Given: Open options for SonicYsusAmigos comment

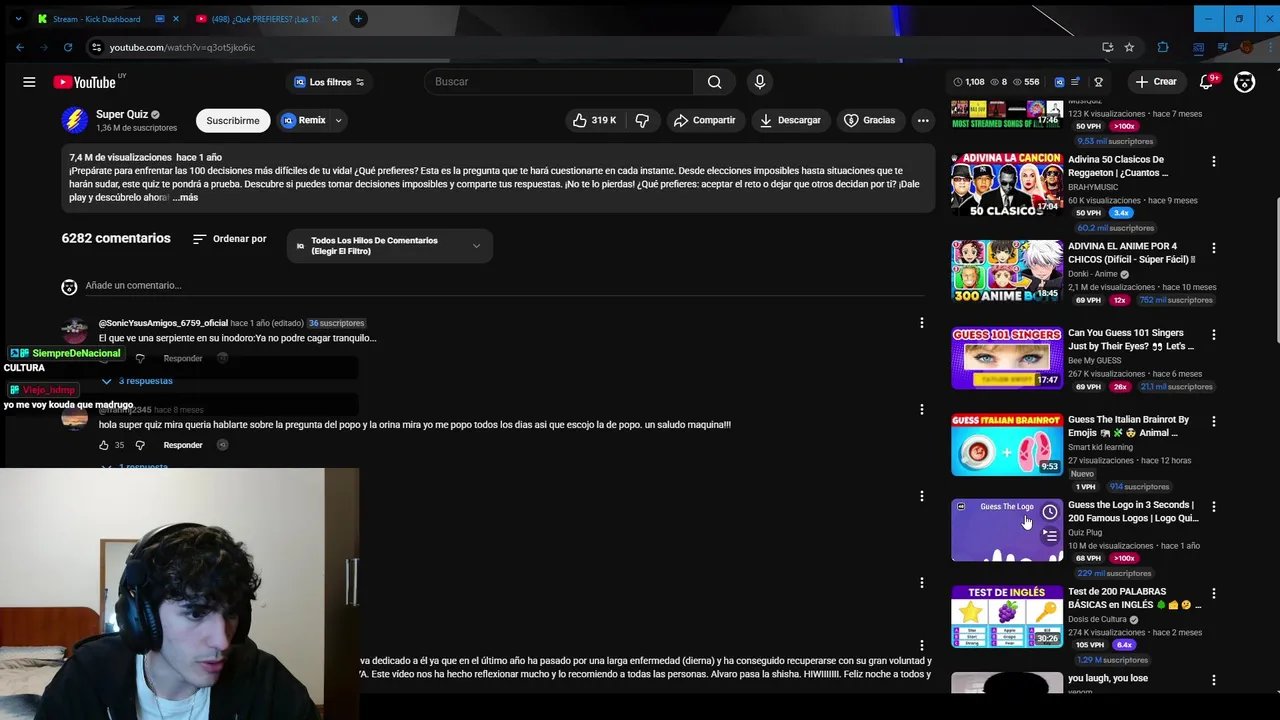Looking at the screenshot, I should tap(922, 323).
